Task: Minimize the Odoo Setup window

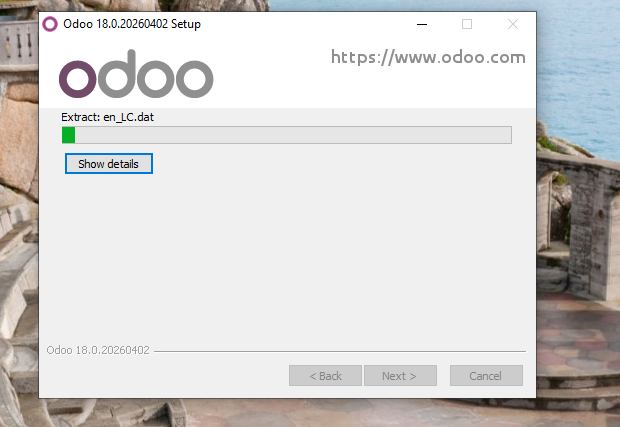Action: (x=422, y=24)
